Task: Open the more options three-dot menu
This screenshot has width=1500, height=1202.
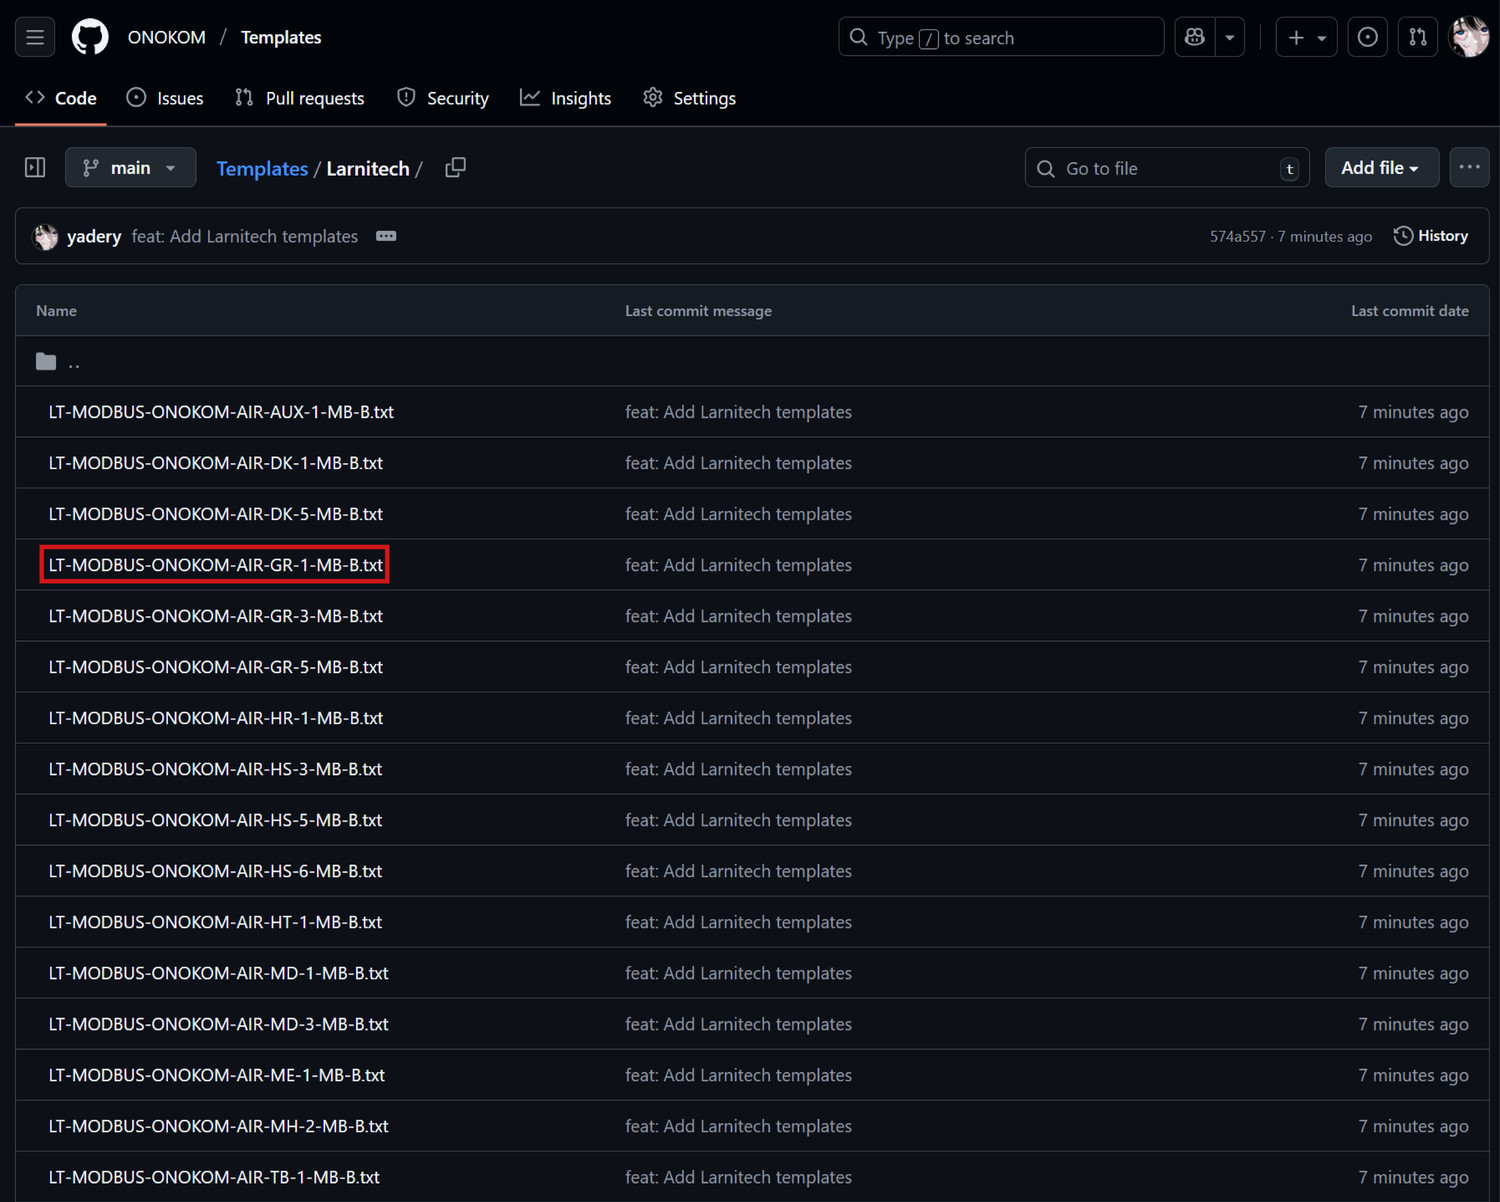Action: 1469,168
